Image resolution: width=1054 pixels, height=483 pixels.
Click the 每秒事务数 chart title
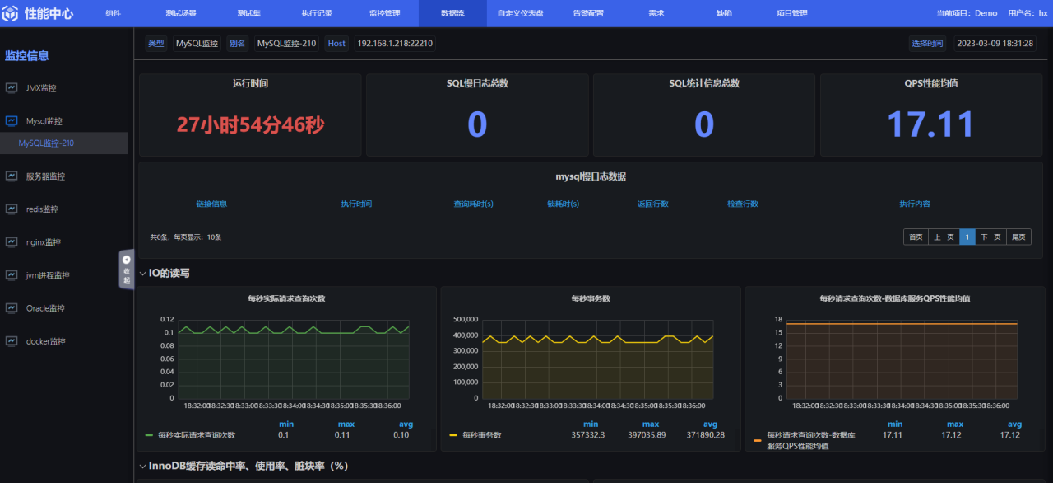coord(591,298)
